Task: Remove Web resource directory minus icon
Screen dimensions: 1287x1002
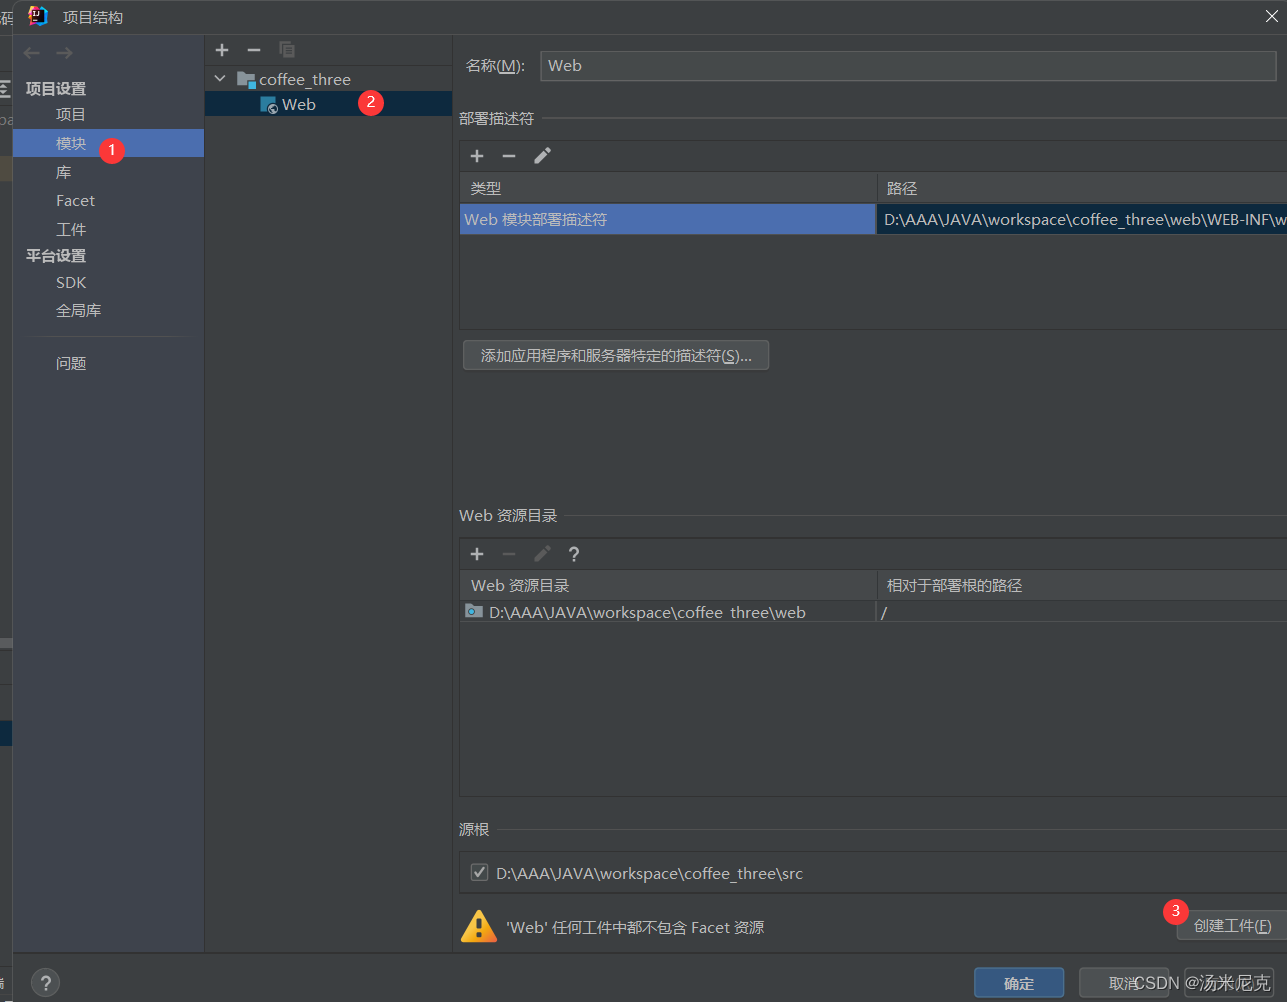Action: tap(509, 554)
